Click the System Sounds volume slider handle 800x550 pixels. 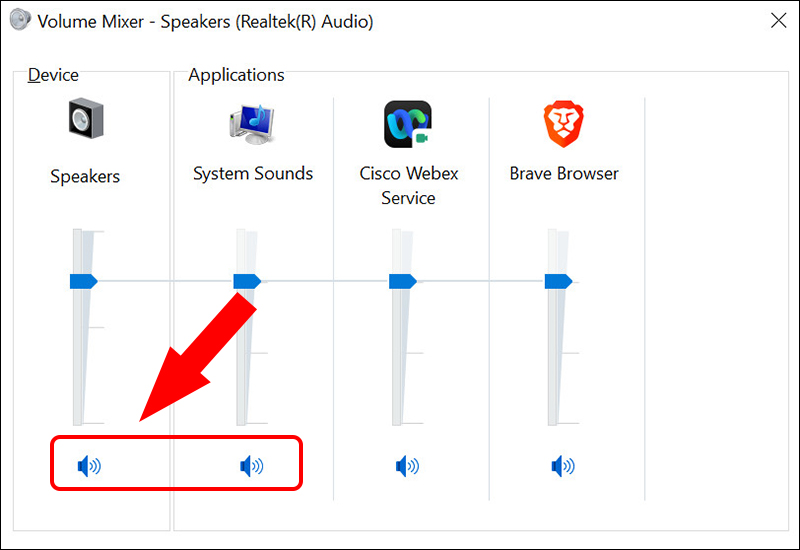click(246, 282)
